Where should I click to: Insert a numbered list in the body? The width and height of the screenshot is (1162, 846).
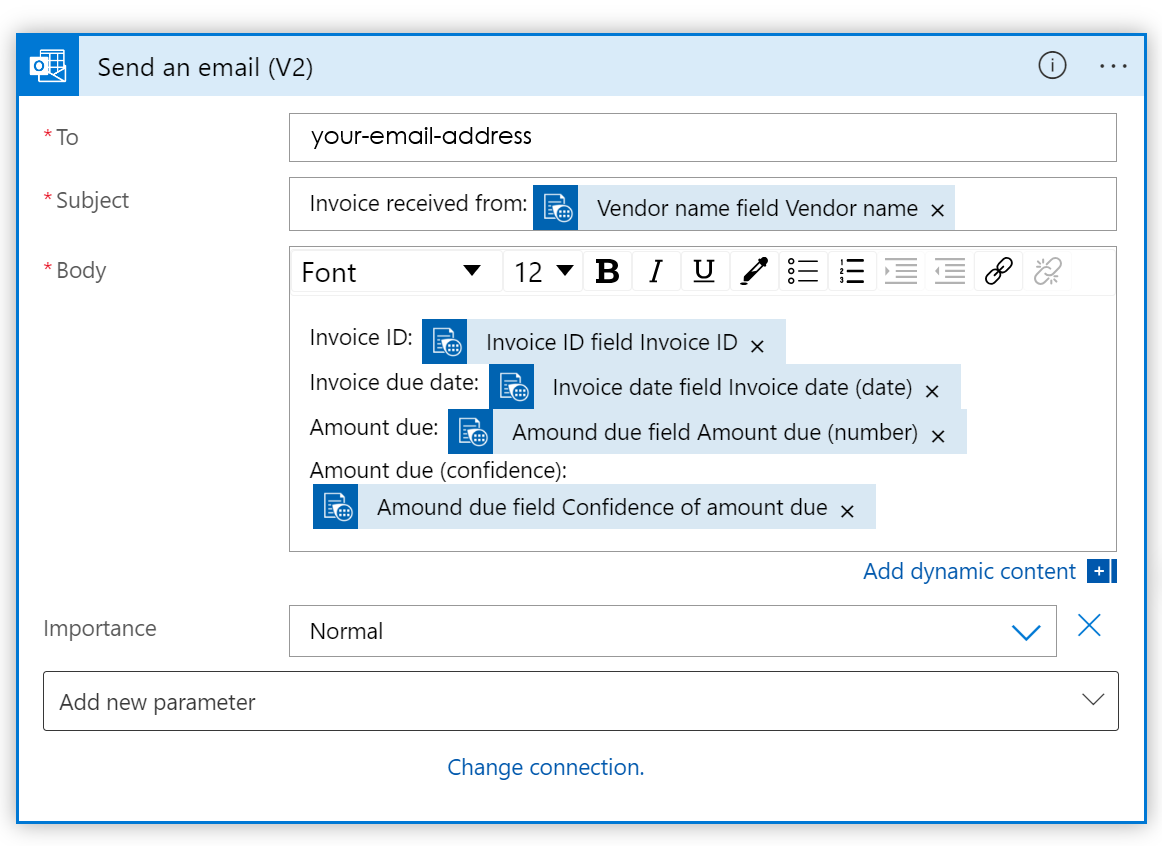point(852,270)
